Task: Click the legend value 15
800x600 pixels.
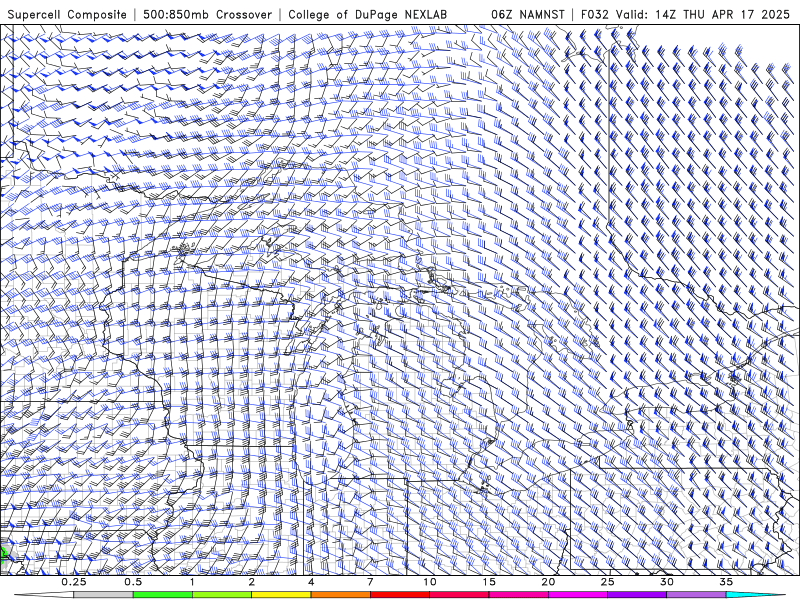Action: point(489,582)
